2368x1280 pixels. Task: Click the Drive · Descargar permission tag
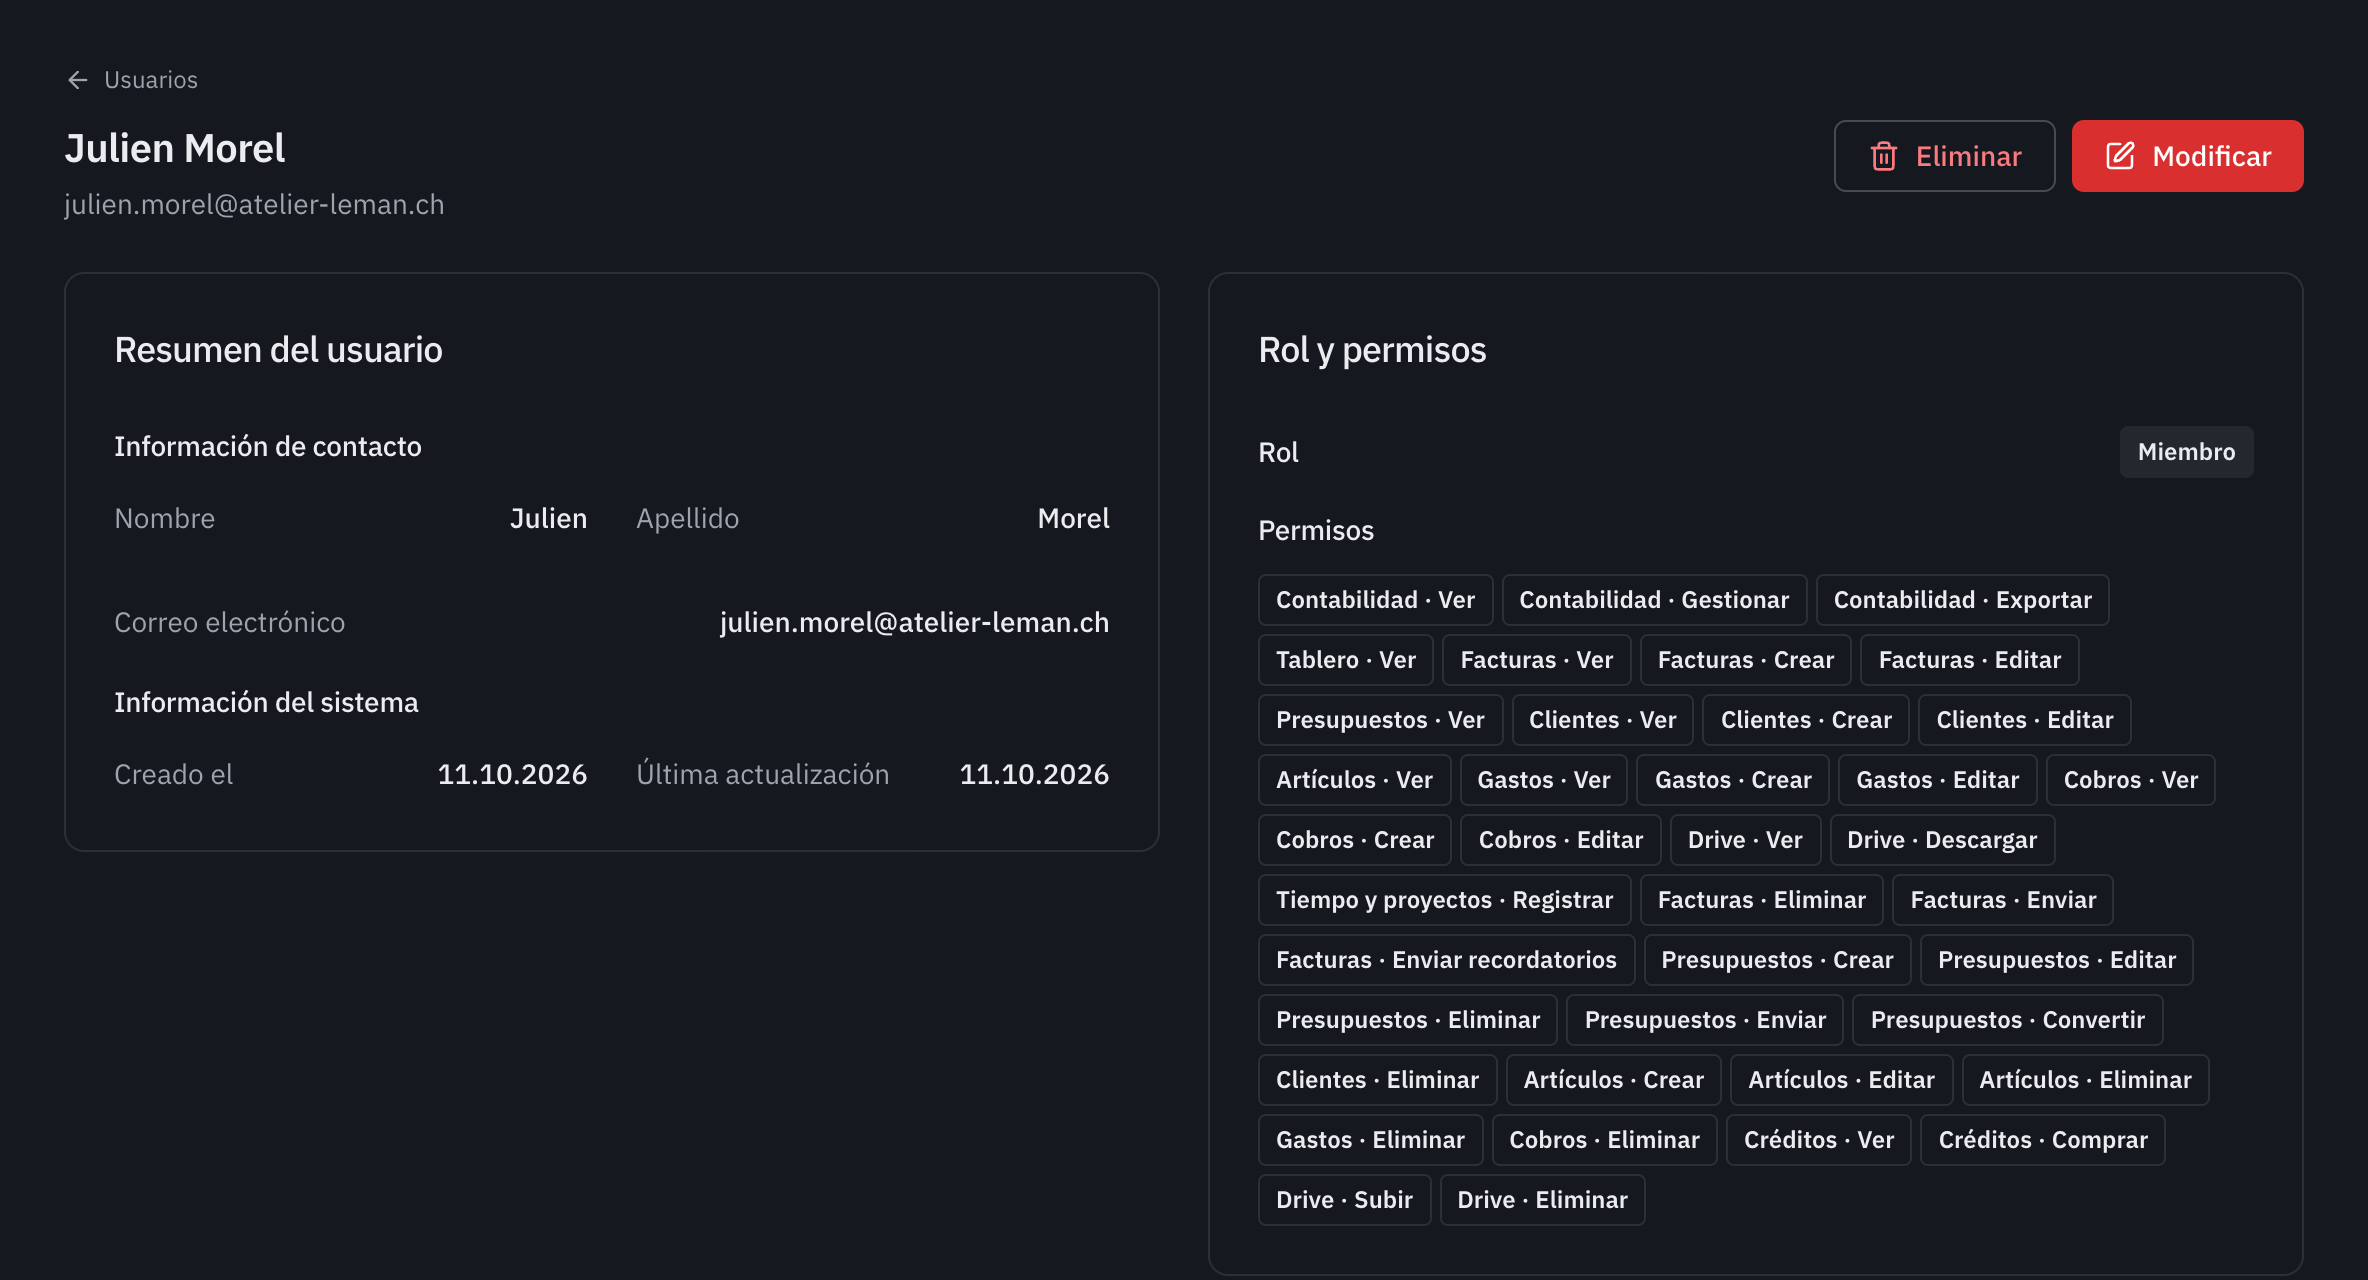(x=1941, y=840)
